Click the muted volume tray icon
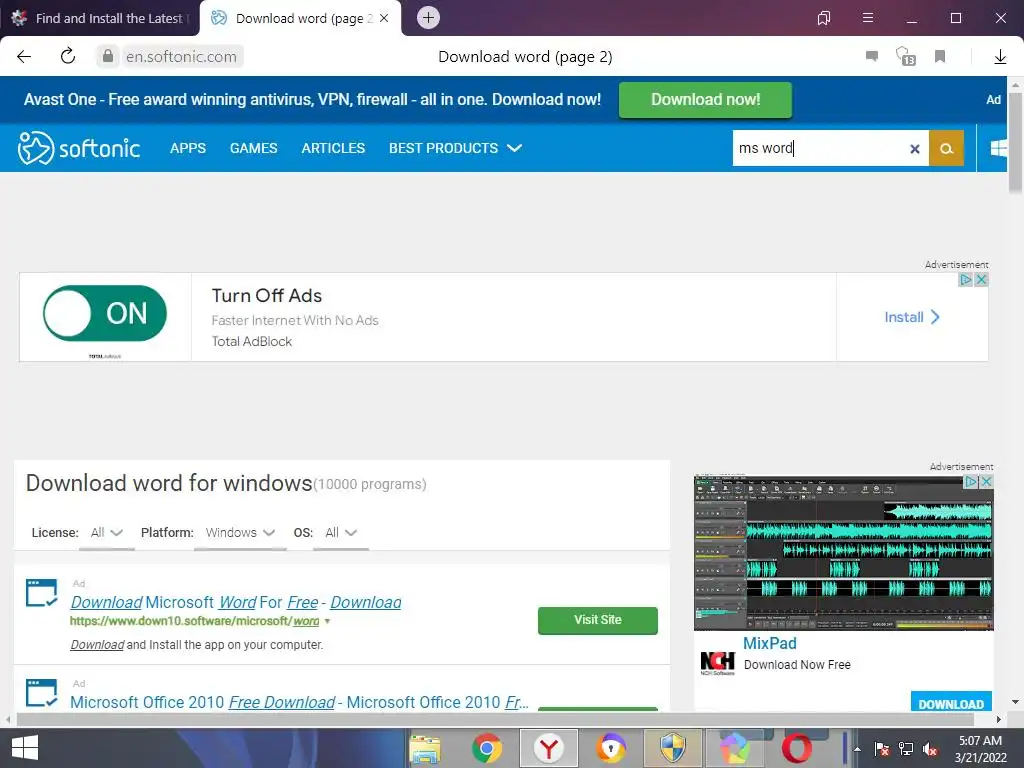Image resolution: width=1024 pixels, height=768 pixels. (929, 749)
